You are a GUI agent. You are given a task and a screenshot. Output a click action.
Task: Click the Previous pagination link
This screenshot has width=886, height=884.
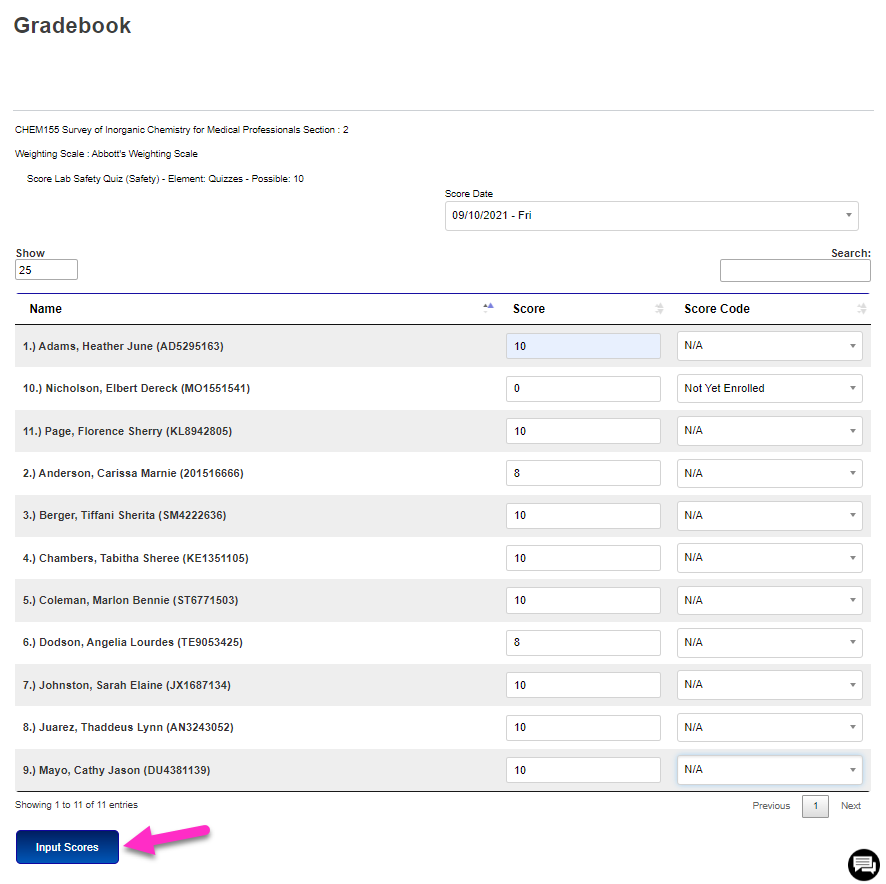[771, 805]
